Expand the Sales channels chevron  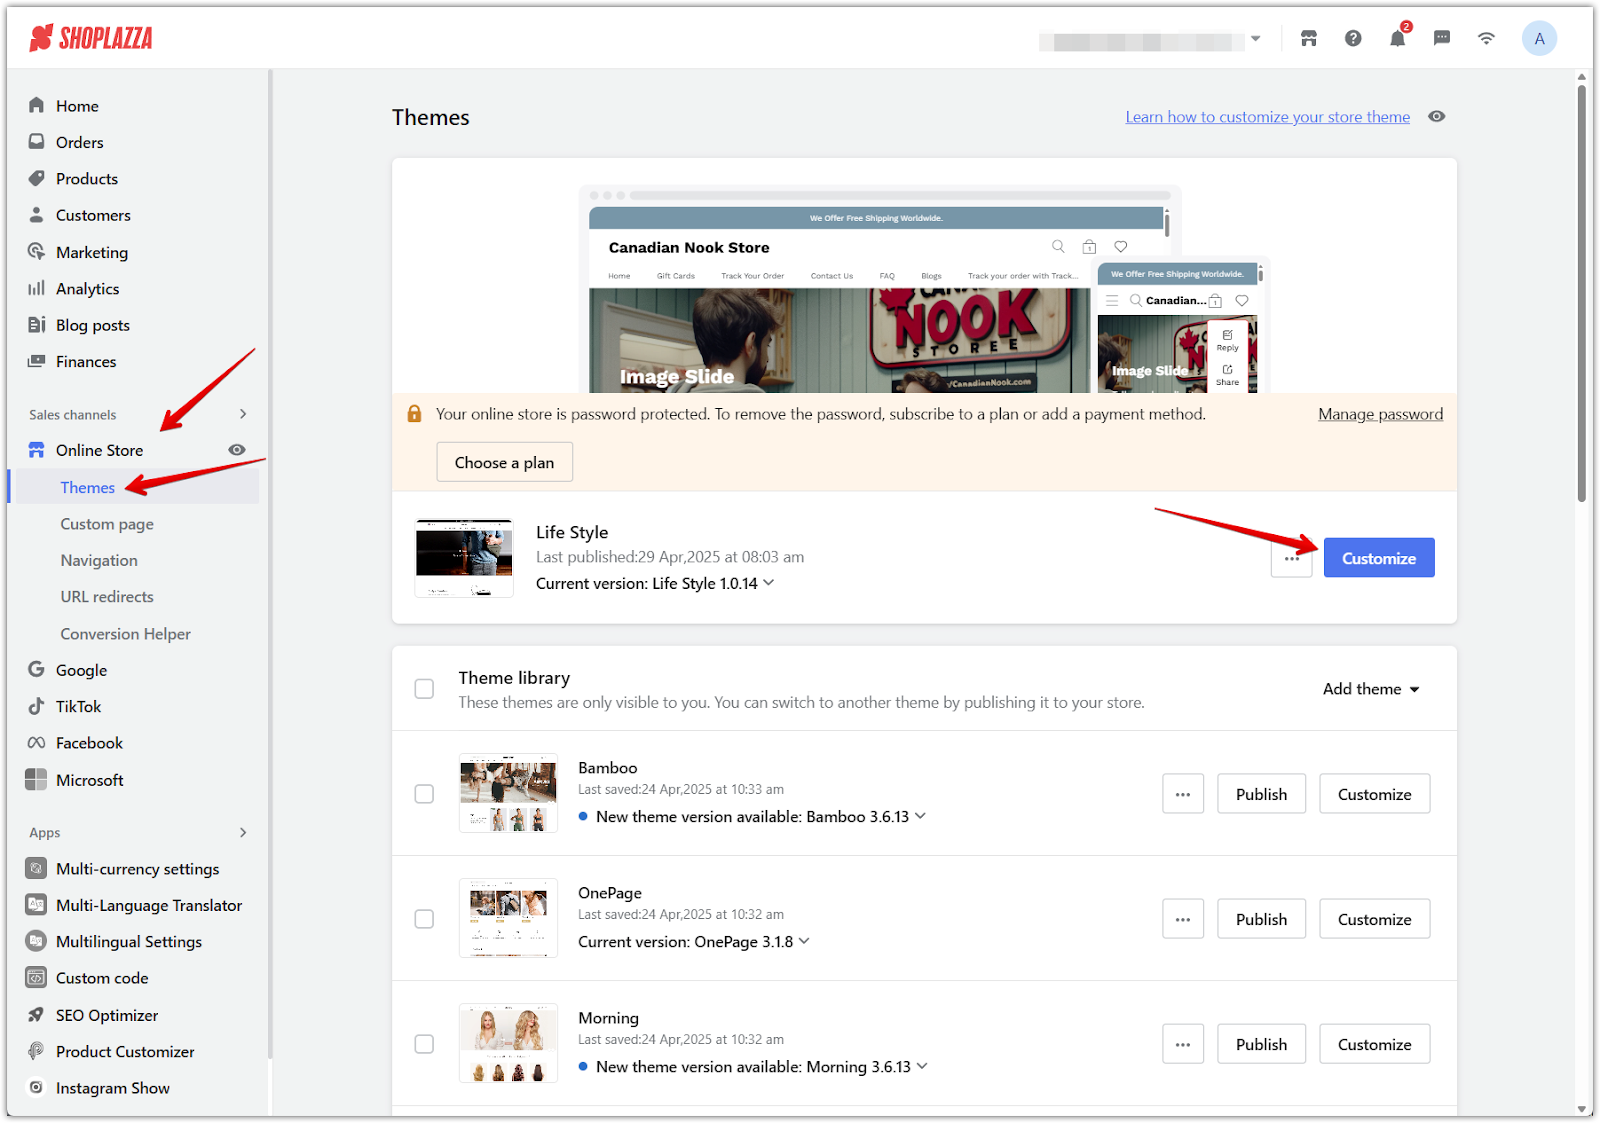(243, 414)
